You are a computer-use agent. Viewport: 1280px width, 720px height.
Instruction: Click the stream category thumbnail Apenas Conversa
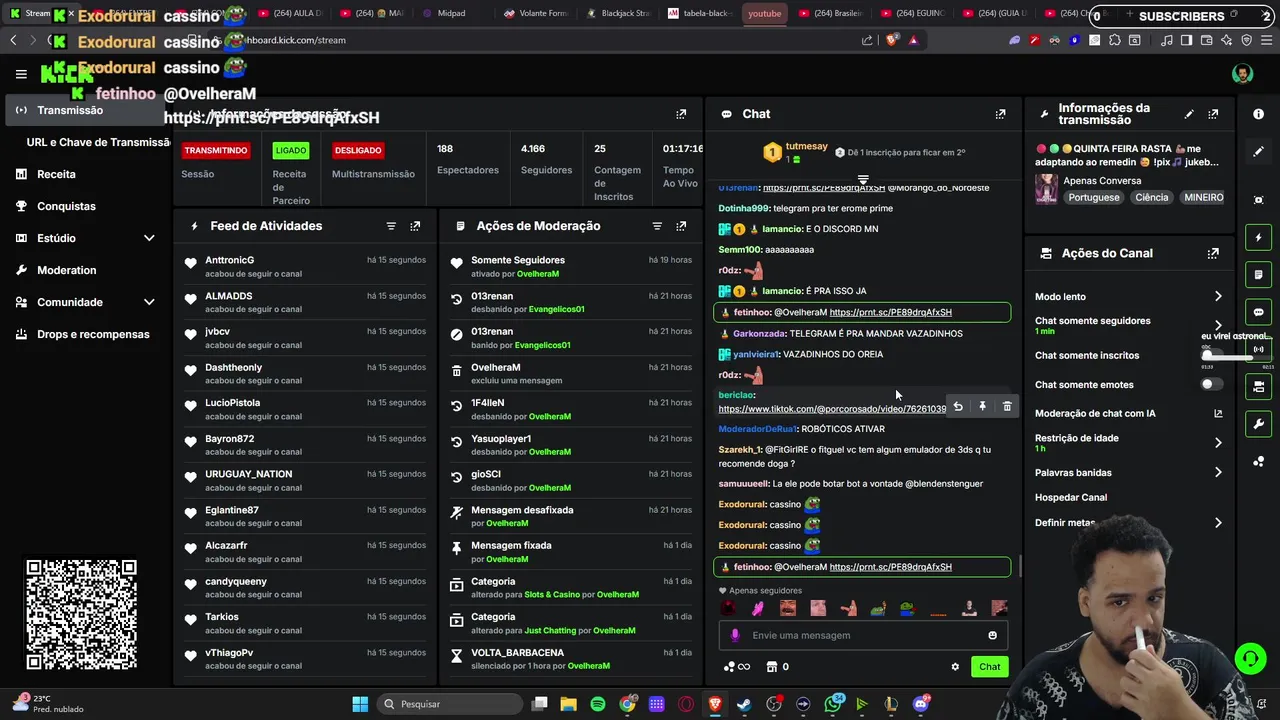point(1046,189)
